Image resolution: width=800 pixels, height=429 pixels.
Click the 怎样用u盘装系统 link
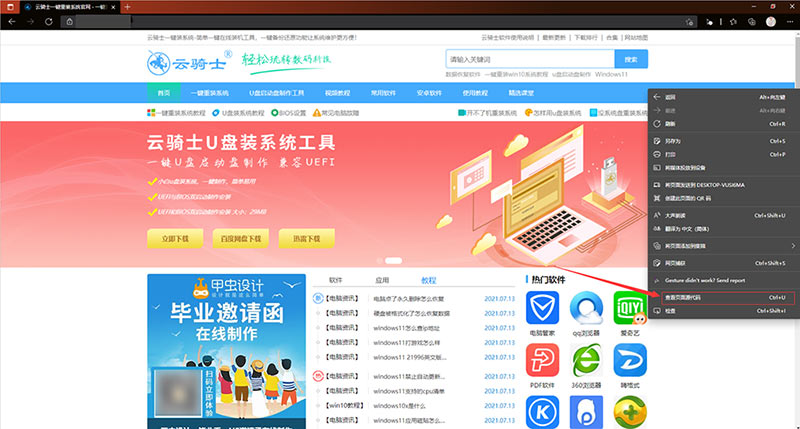click(x=553, y=113)
